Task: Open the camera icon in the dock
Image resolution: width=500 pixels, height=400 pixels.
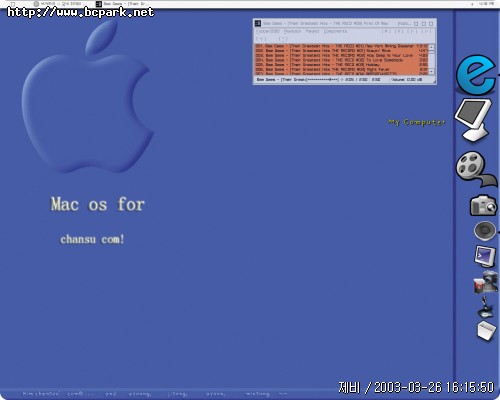Action: pos(483,205)
